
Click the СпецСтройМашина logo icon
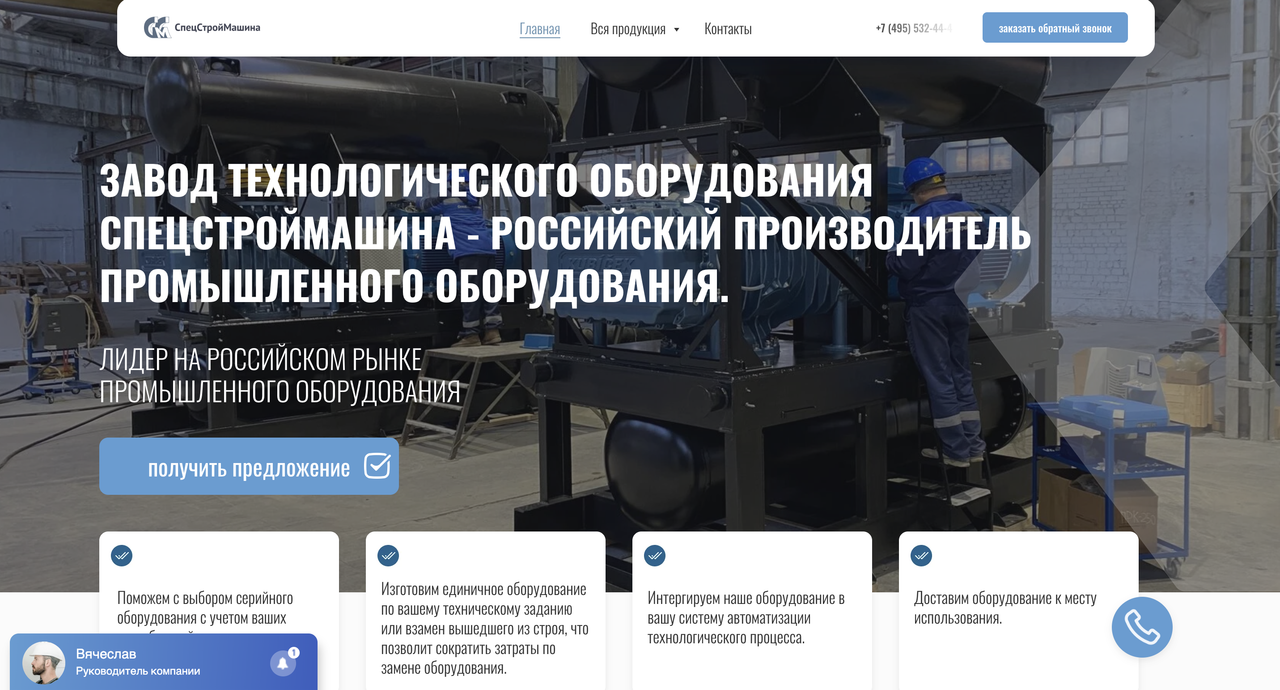pos(157,28)
